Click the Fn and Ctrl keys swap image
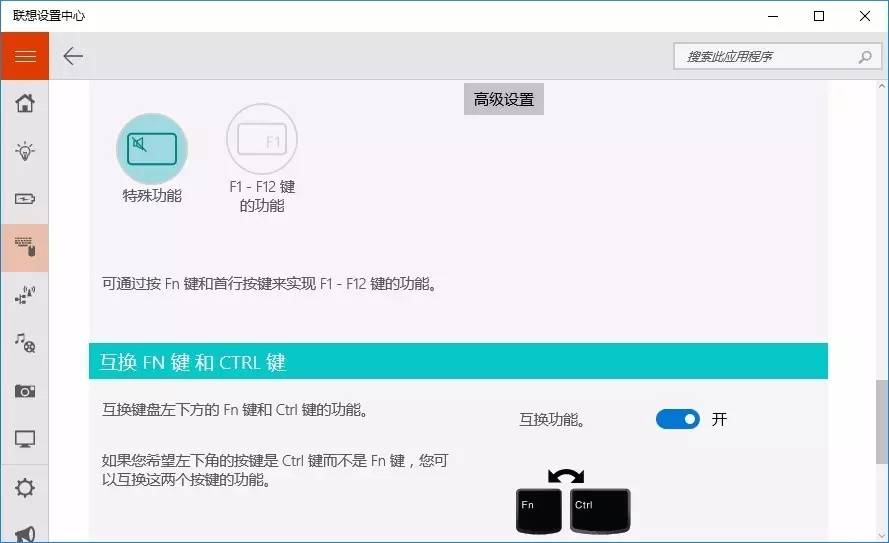Image resolution: width=889 pixels, height=543 pixels. coord(573,501)
